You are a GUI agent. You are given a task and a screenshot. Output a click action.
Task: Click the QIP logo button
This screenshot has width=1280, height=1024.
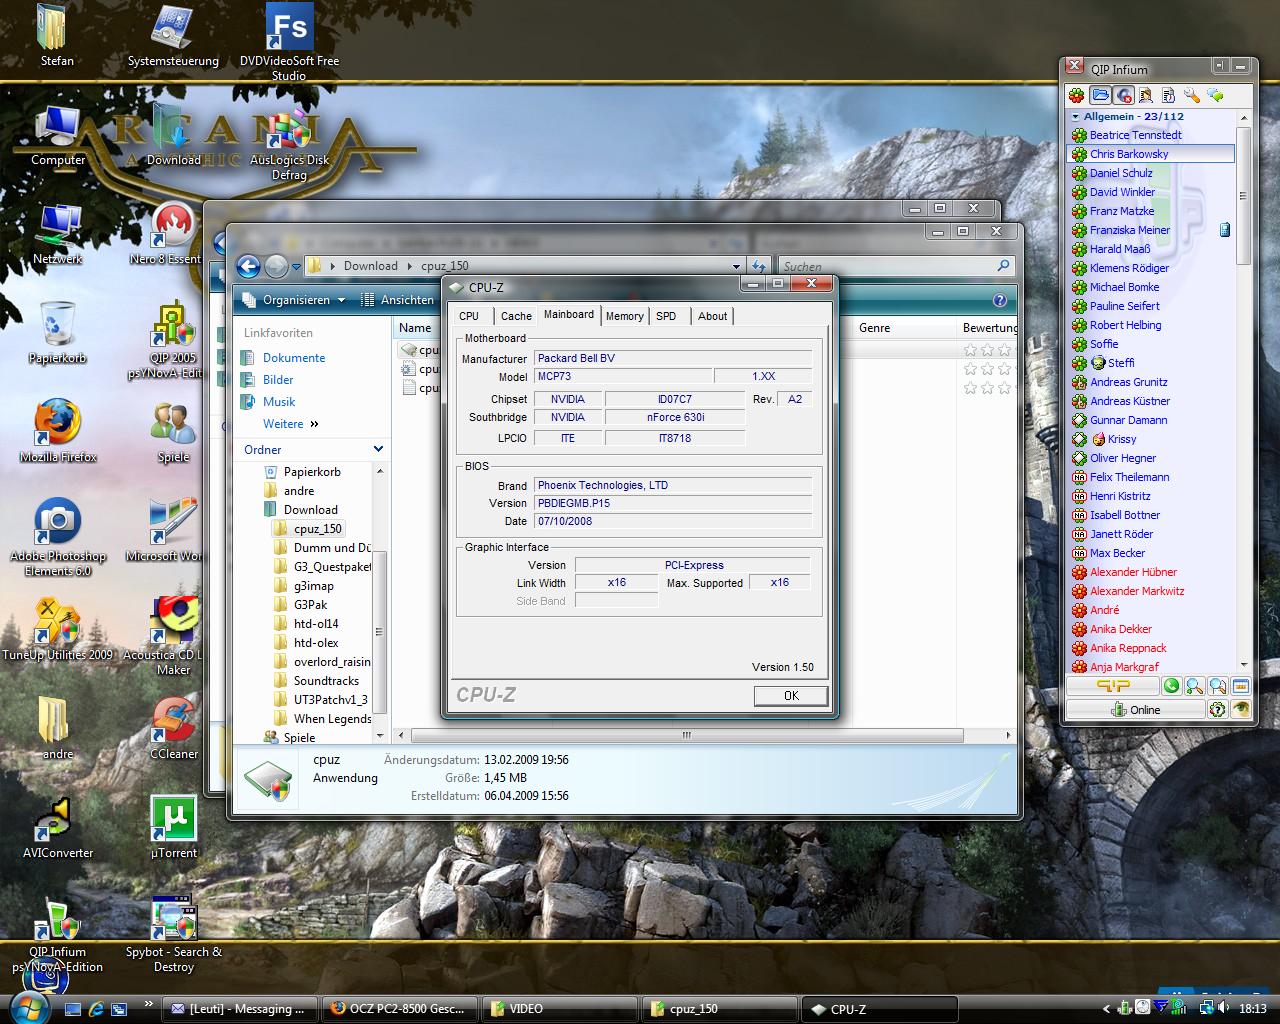pos(1112,686)
